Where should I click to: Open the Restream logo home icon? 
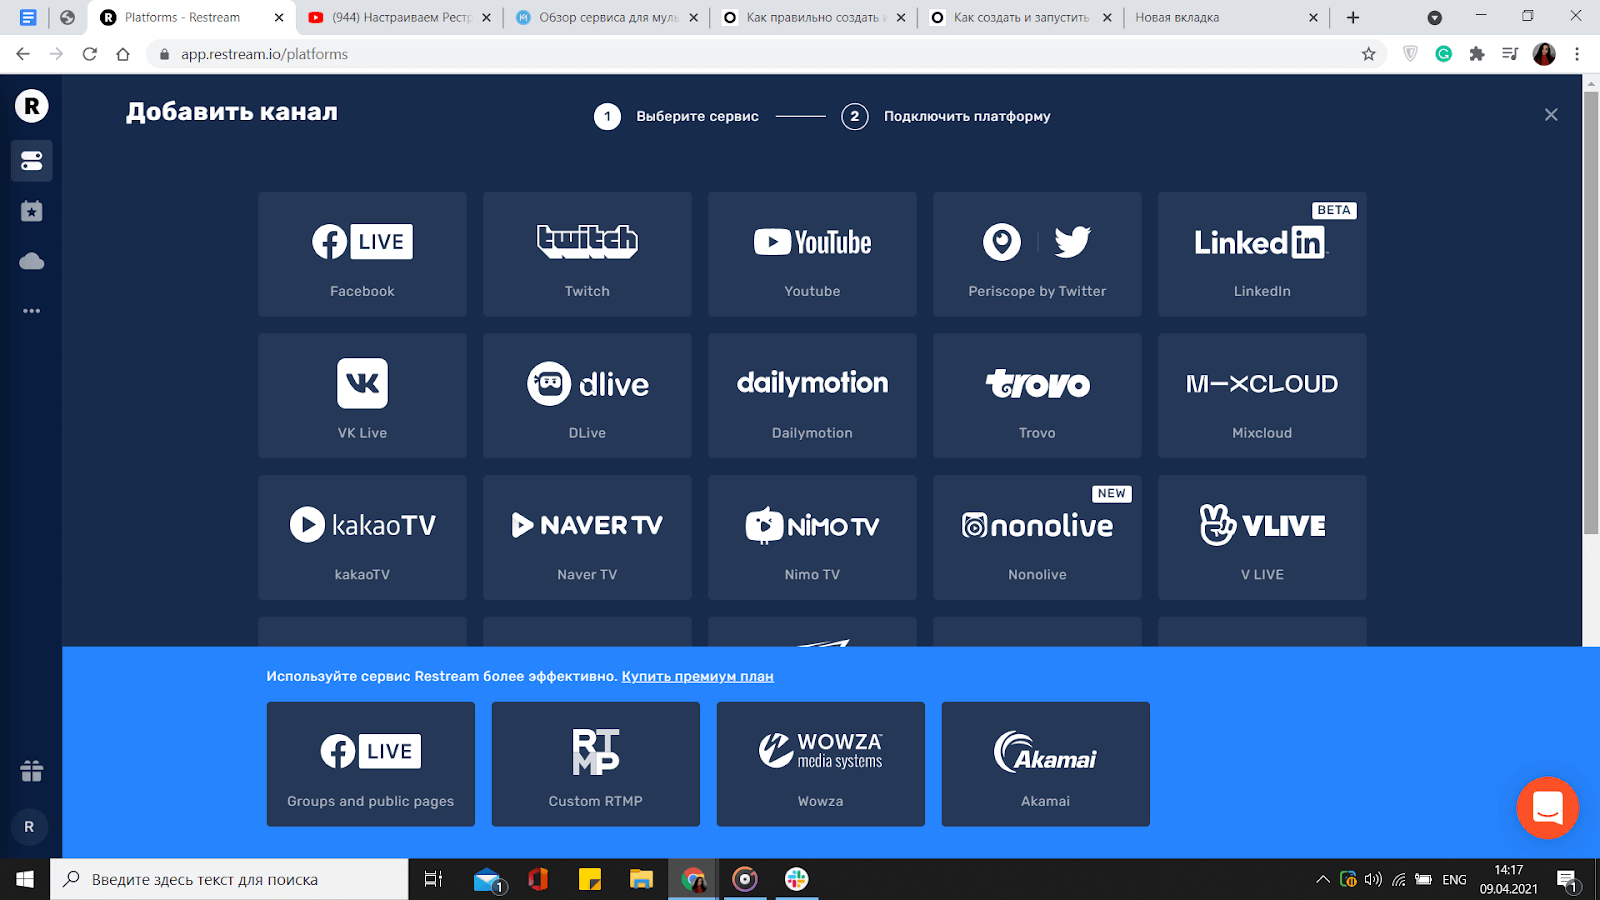(31, 105)
